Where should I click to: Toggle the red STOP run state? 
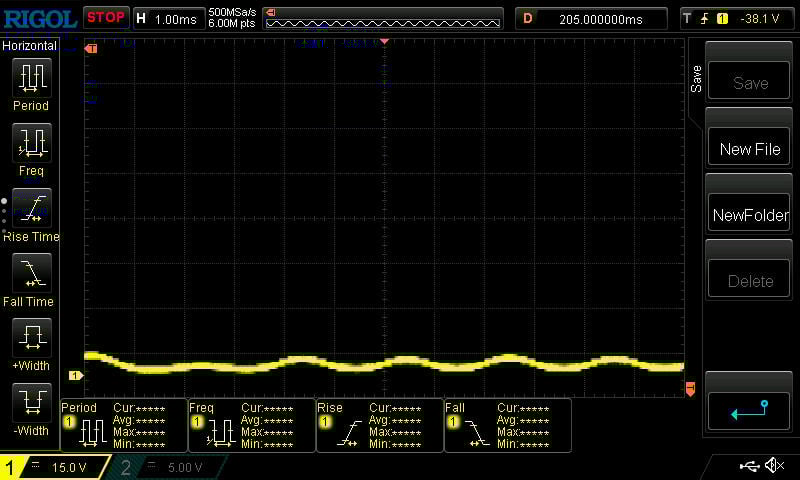(x=105, y=17)
